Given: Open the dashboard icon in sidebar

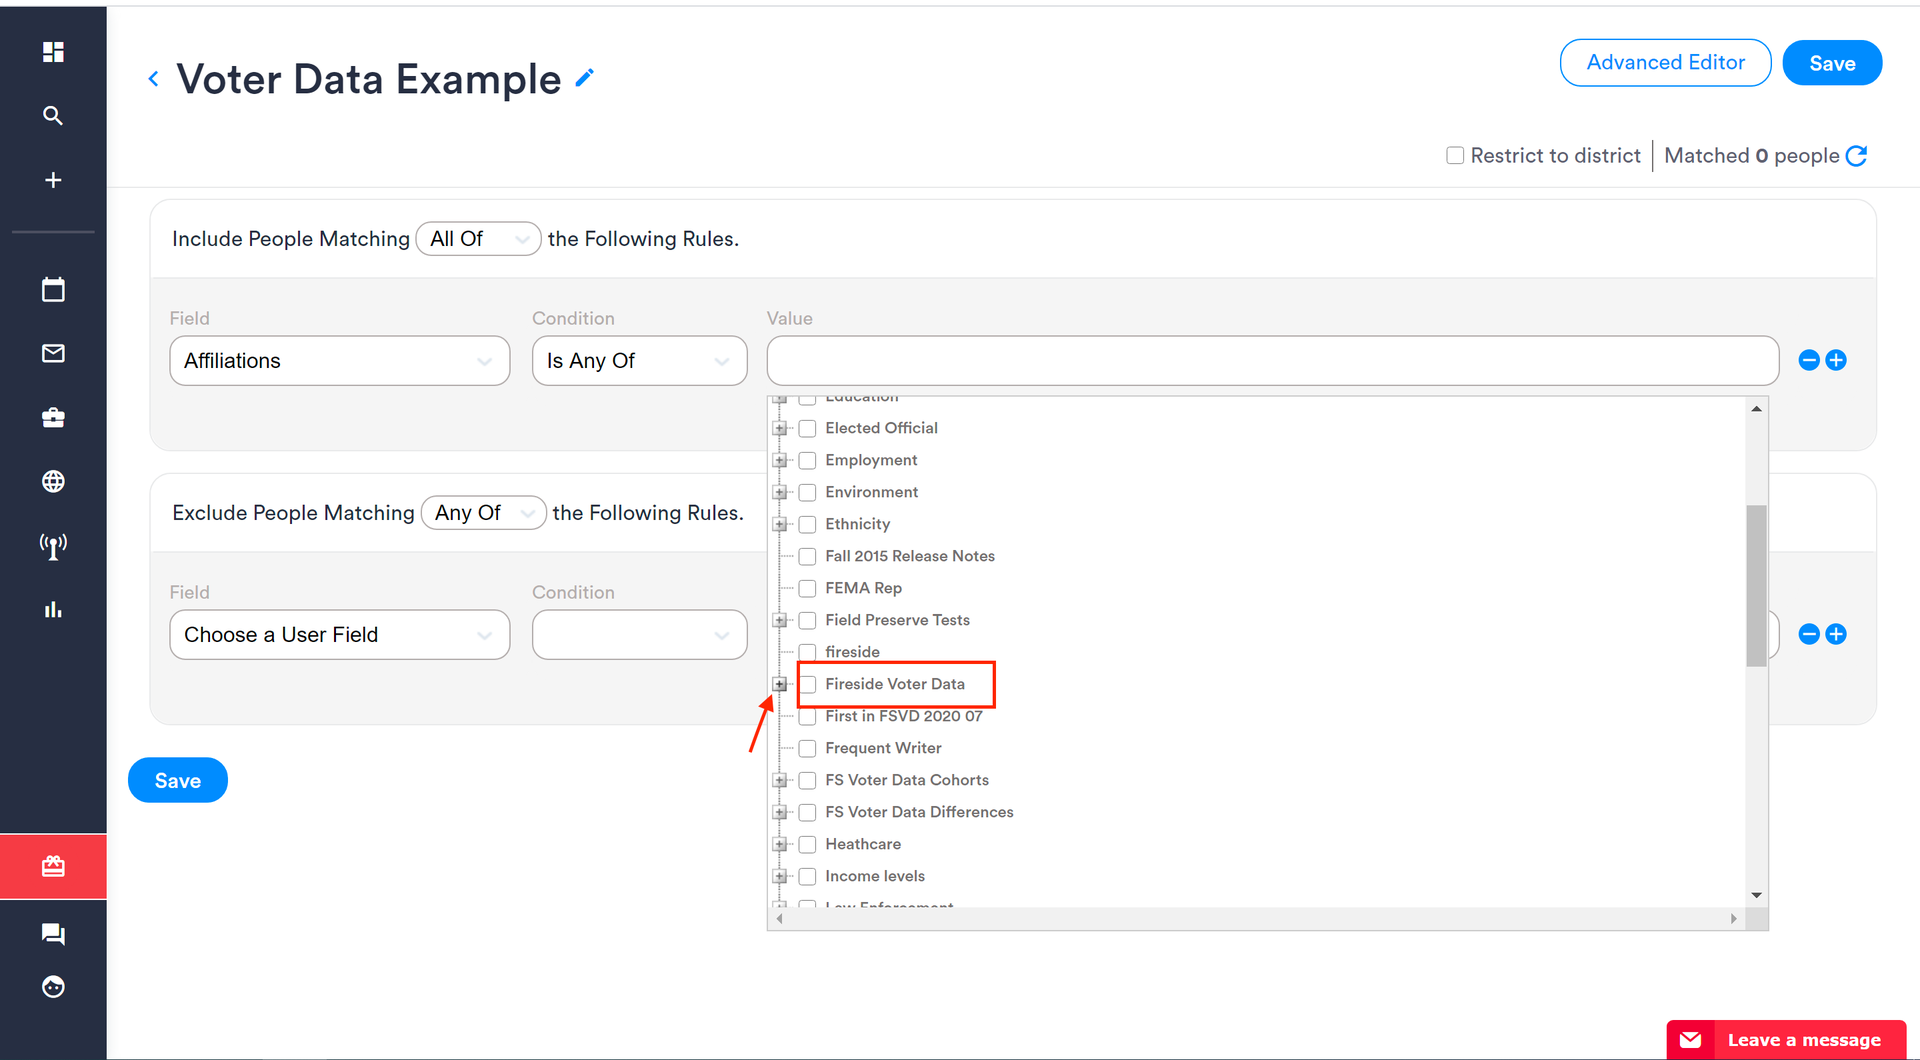Looking at the screenshot, I should point(53,52).
